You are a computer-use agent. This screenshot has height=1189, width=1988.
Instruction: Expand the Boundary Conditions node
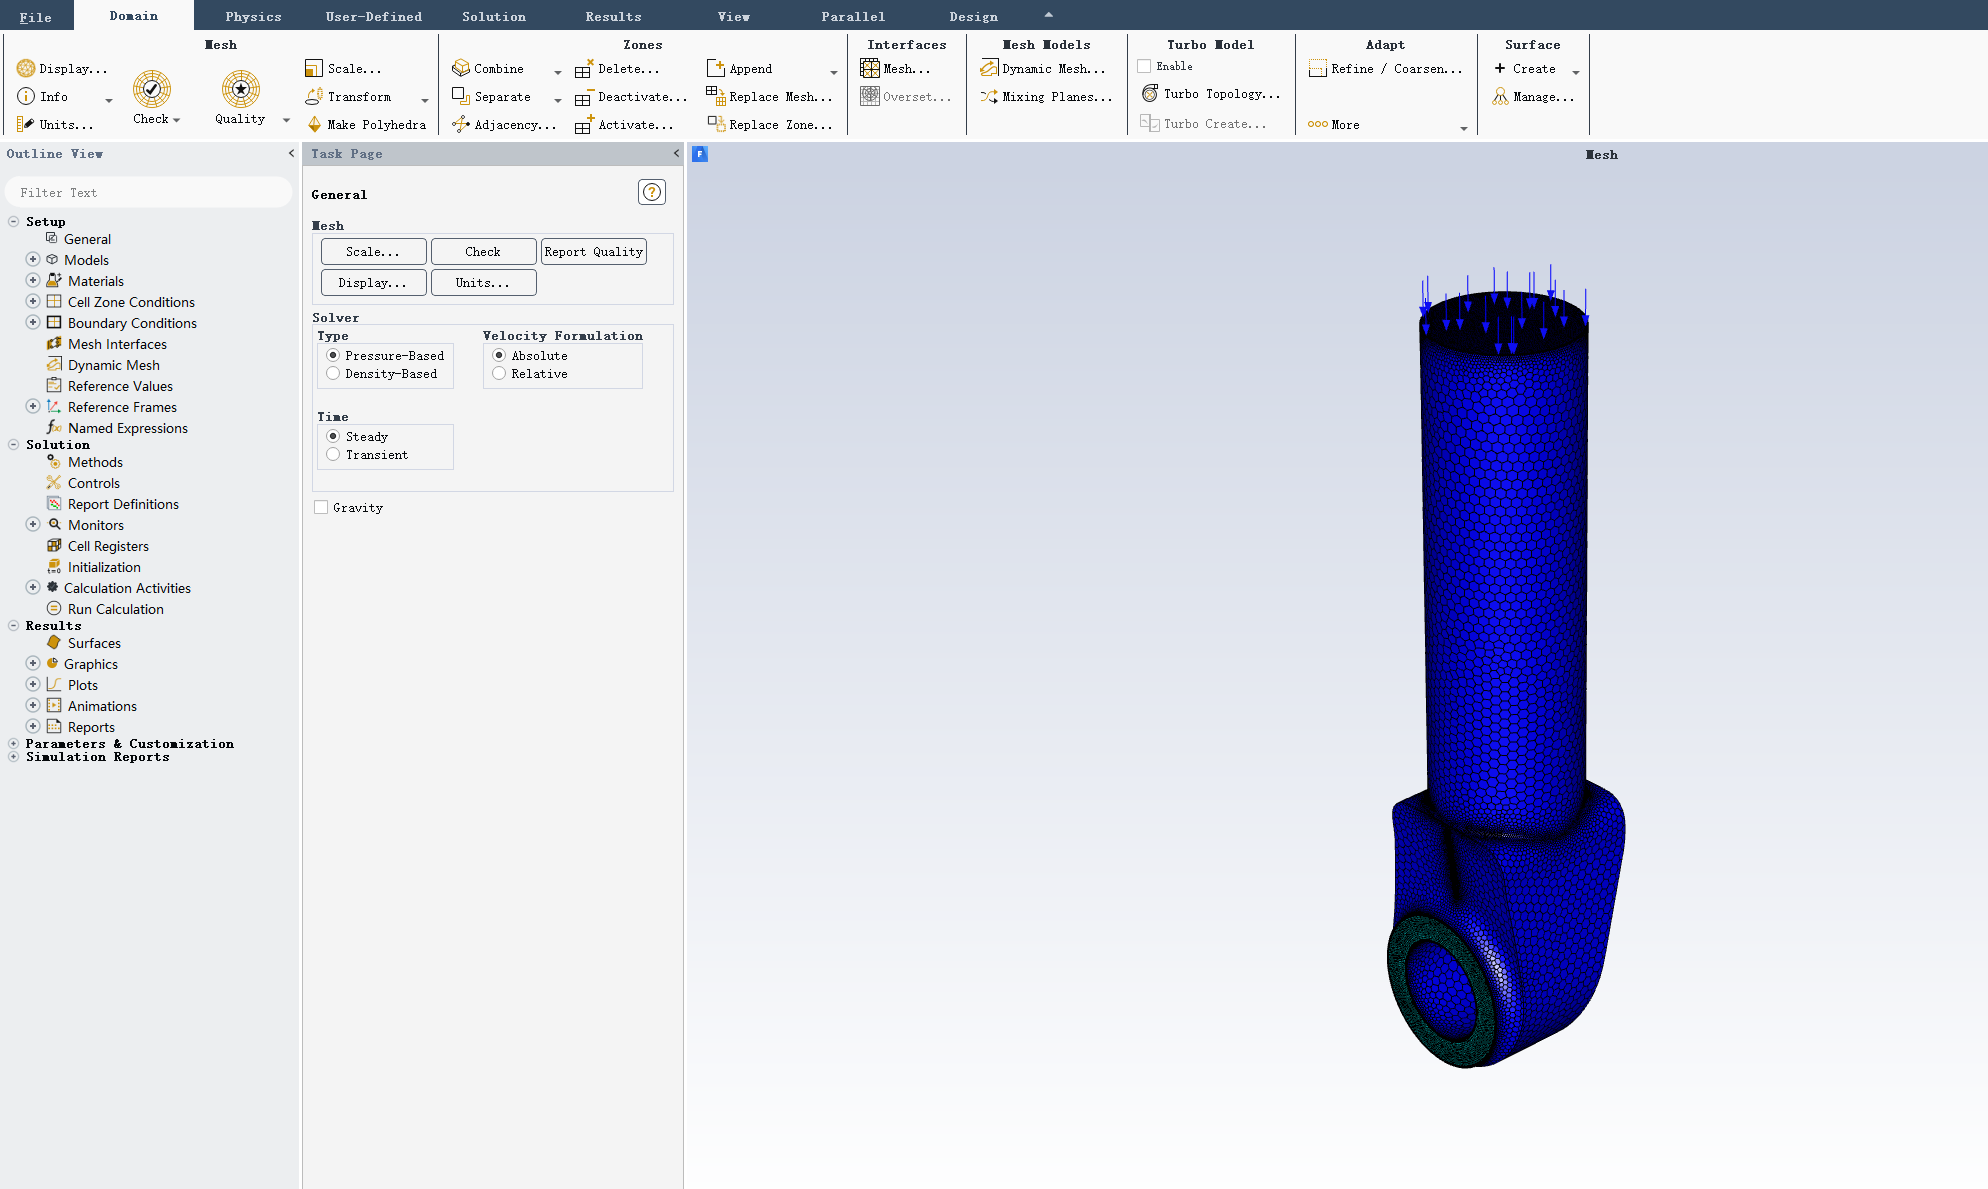coord(33,322)
